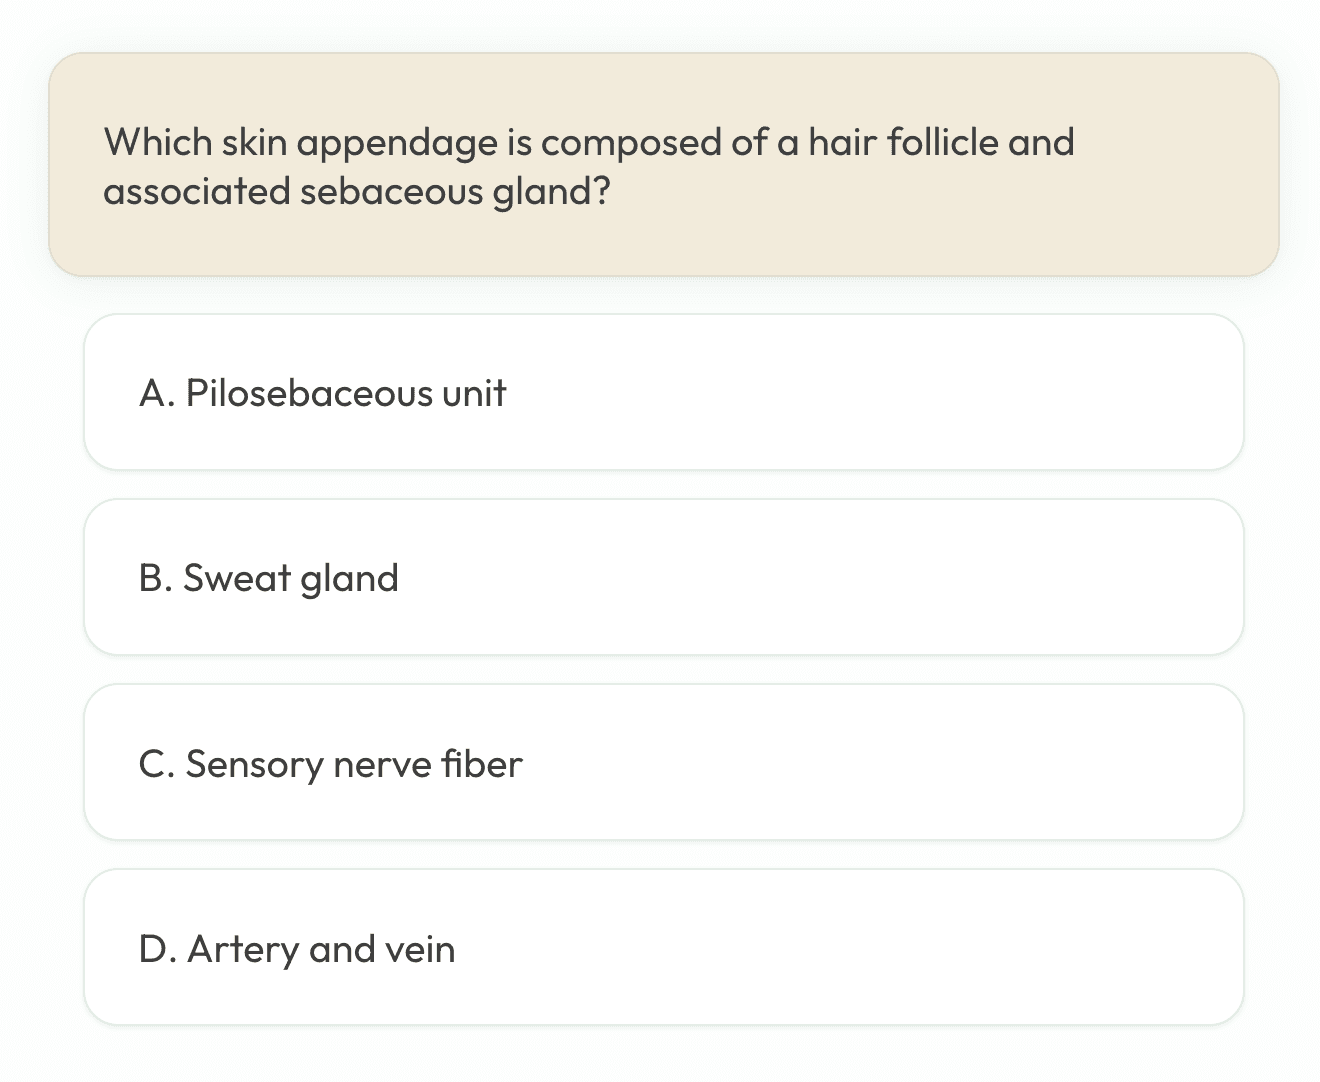The height and width of the screenshot is (1082, 1320).
Task: Click the question text mentioning hair follicle
Action: (588, 142)
